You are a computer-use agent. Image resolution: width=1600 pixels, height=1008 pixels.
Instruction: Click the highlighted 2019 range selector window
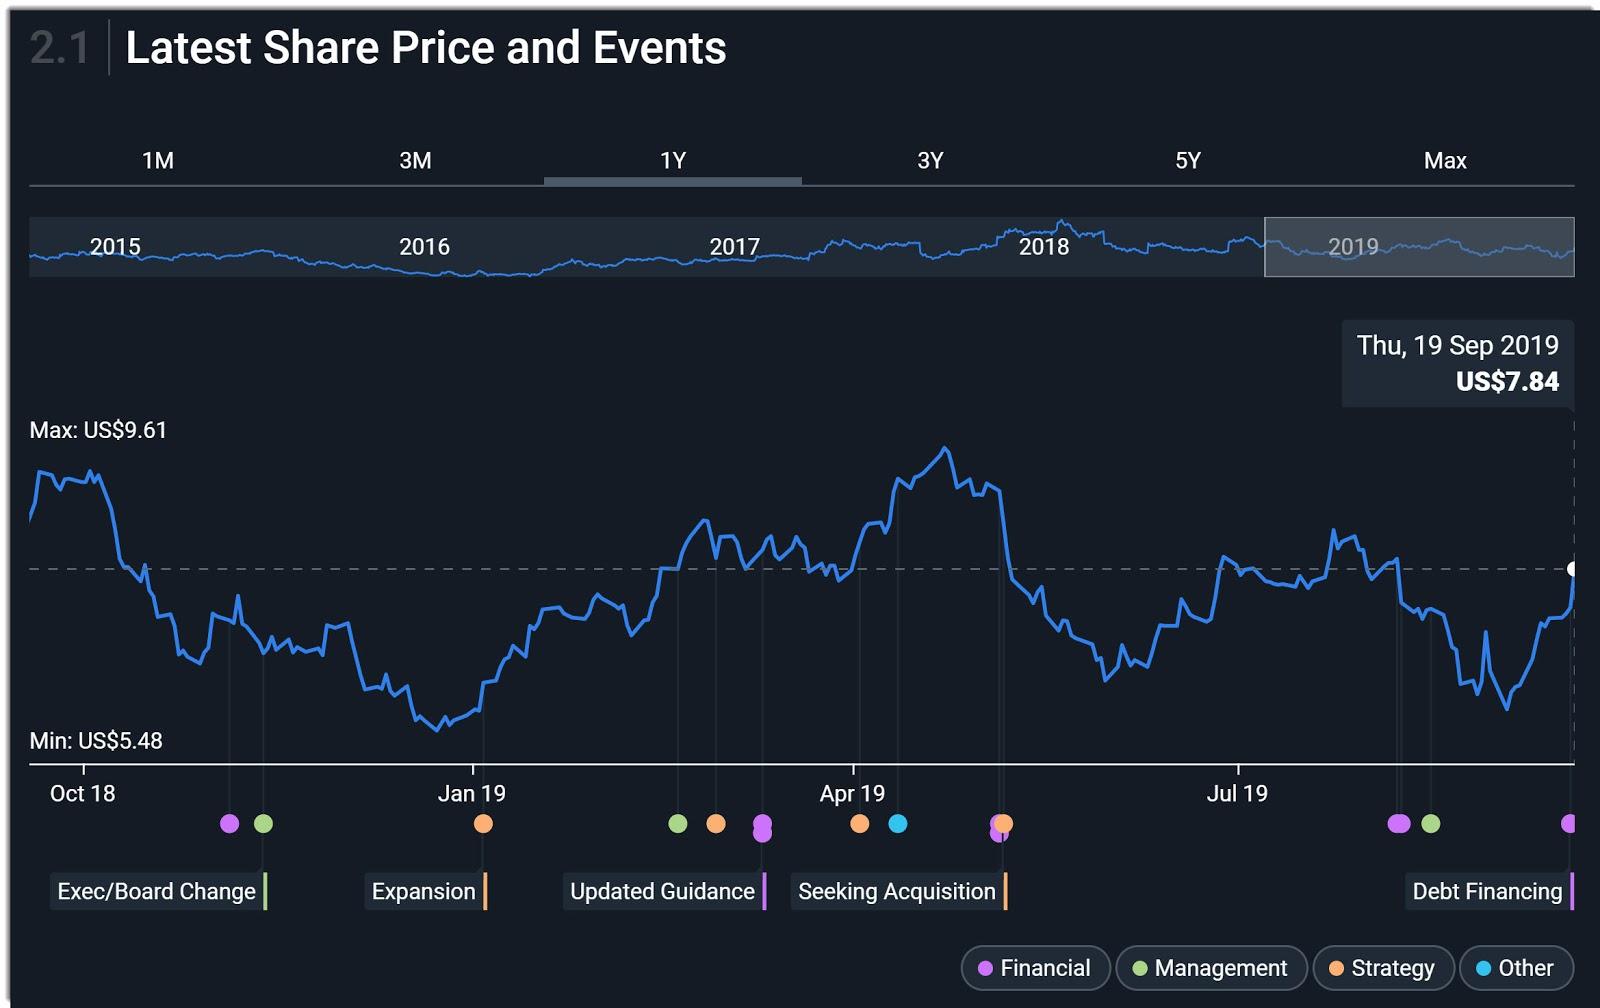[1418, 247]
